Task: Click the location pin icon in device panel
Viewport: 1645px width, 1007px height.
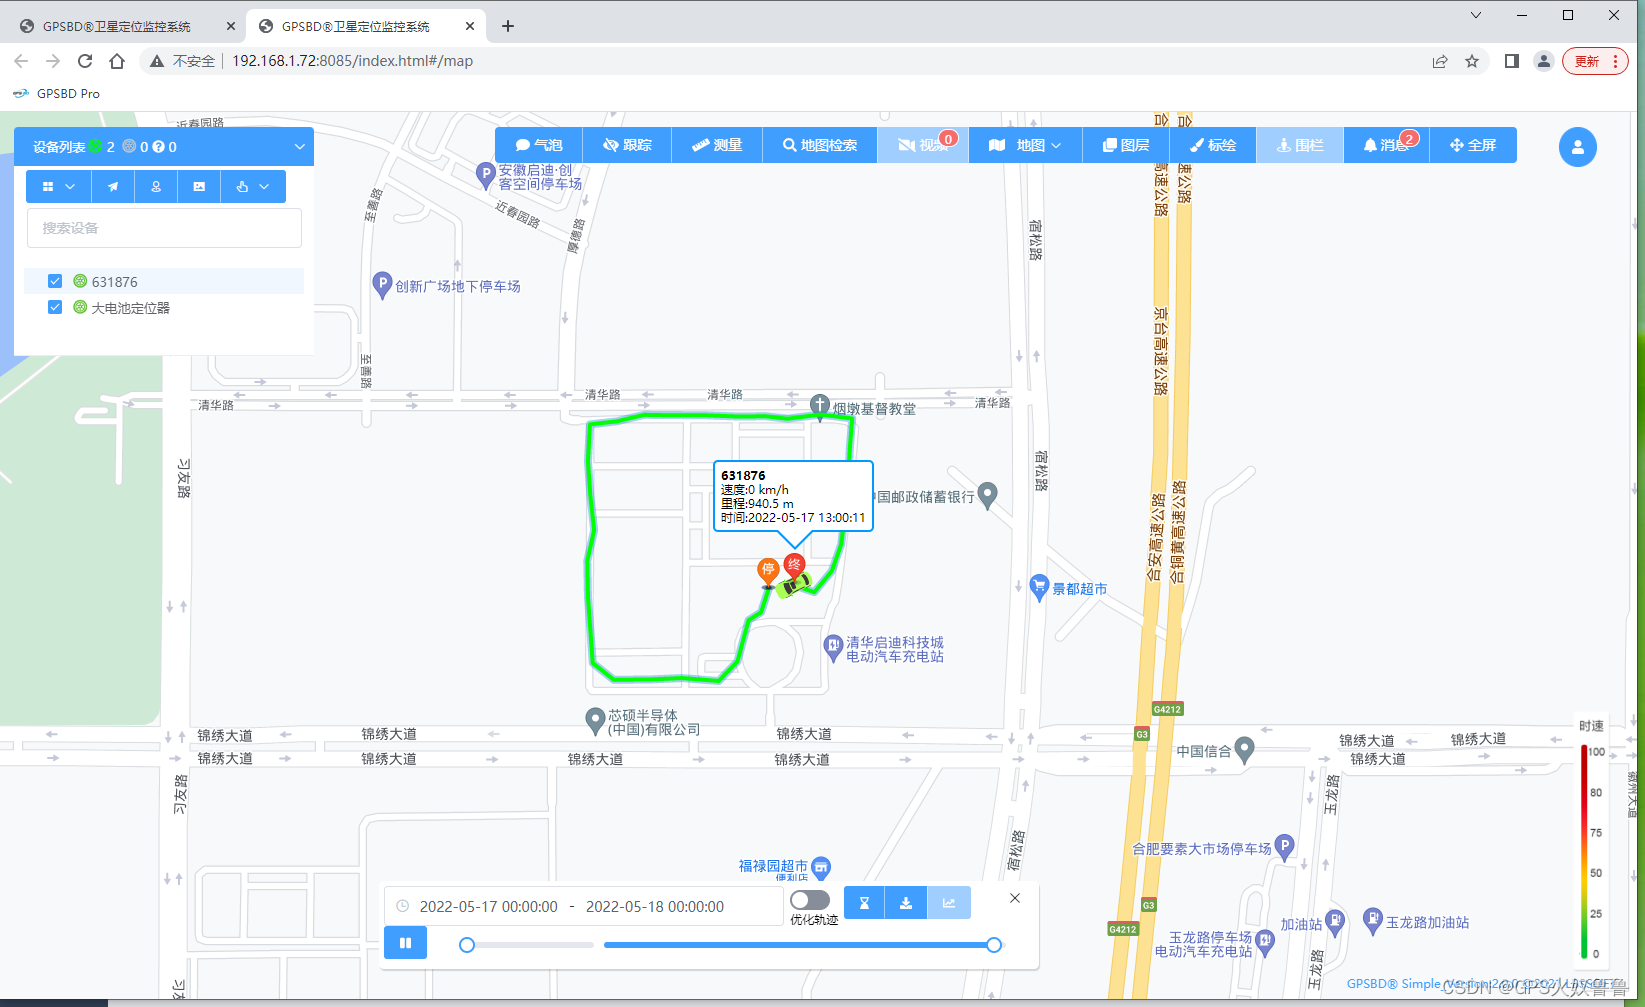Action: (x=156, y=186)
